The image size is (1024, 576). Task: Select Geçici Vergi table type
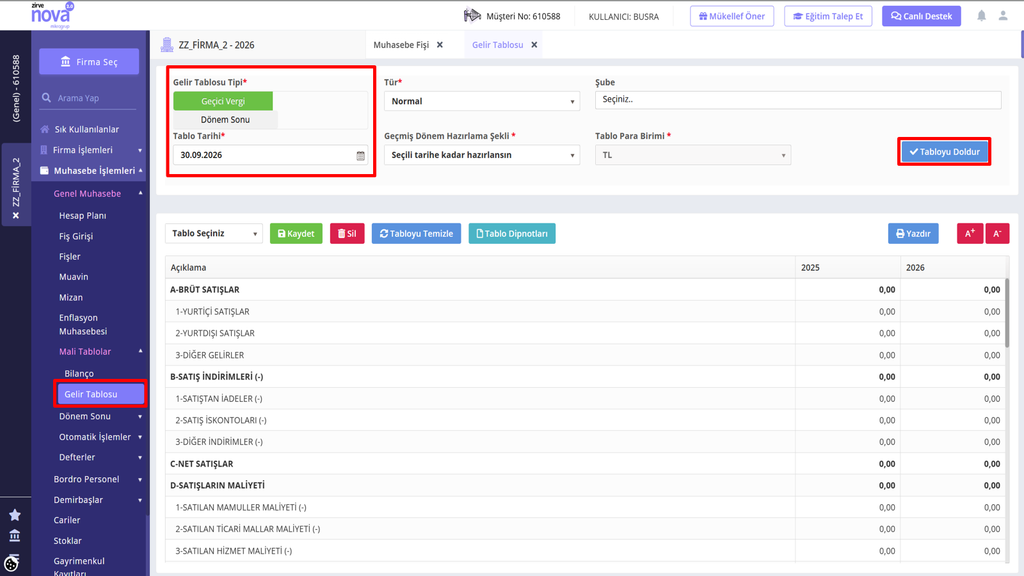click(223, 101)
